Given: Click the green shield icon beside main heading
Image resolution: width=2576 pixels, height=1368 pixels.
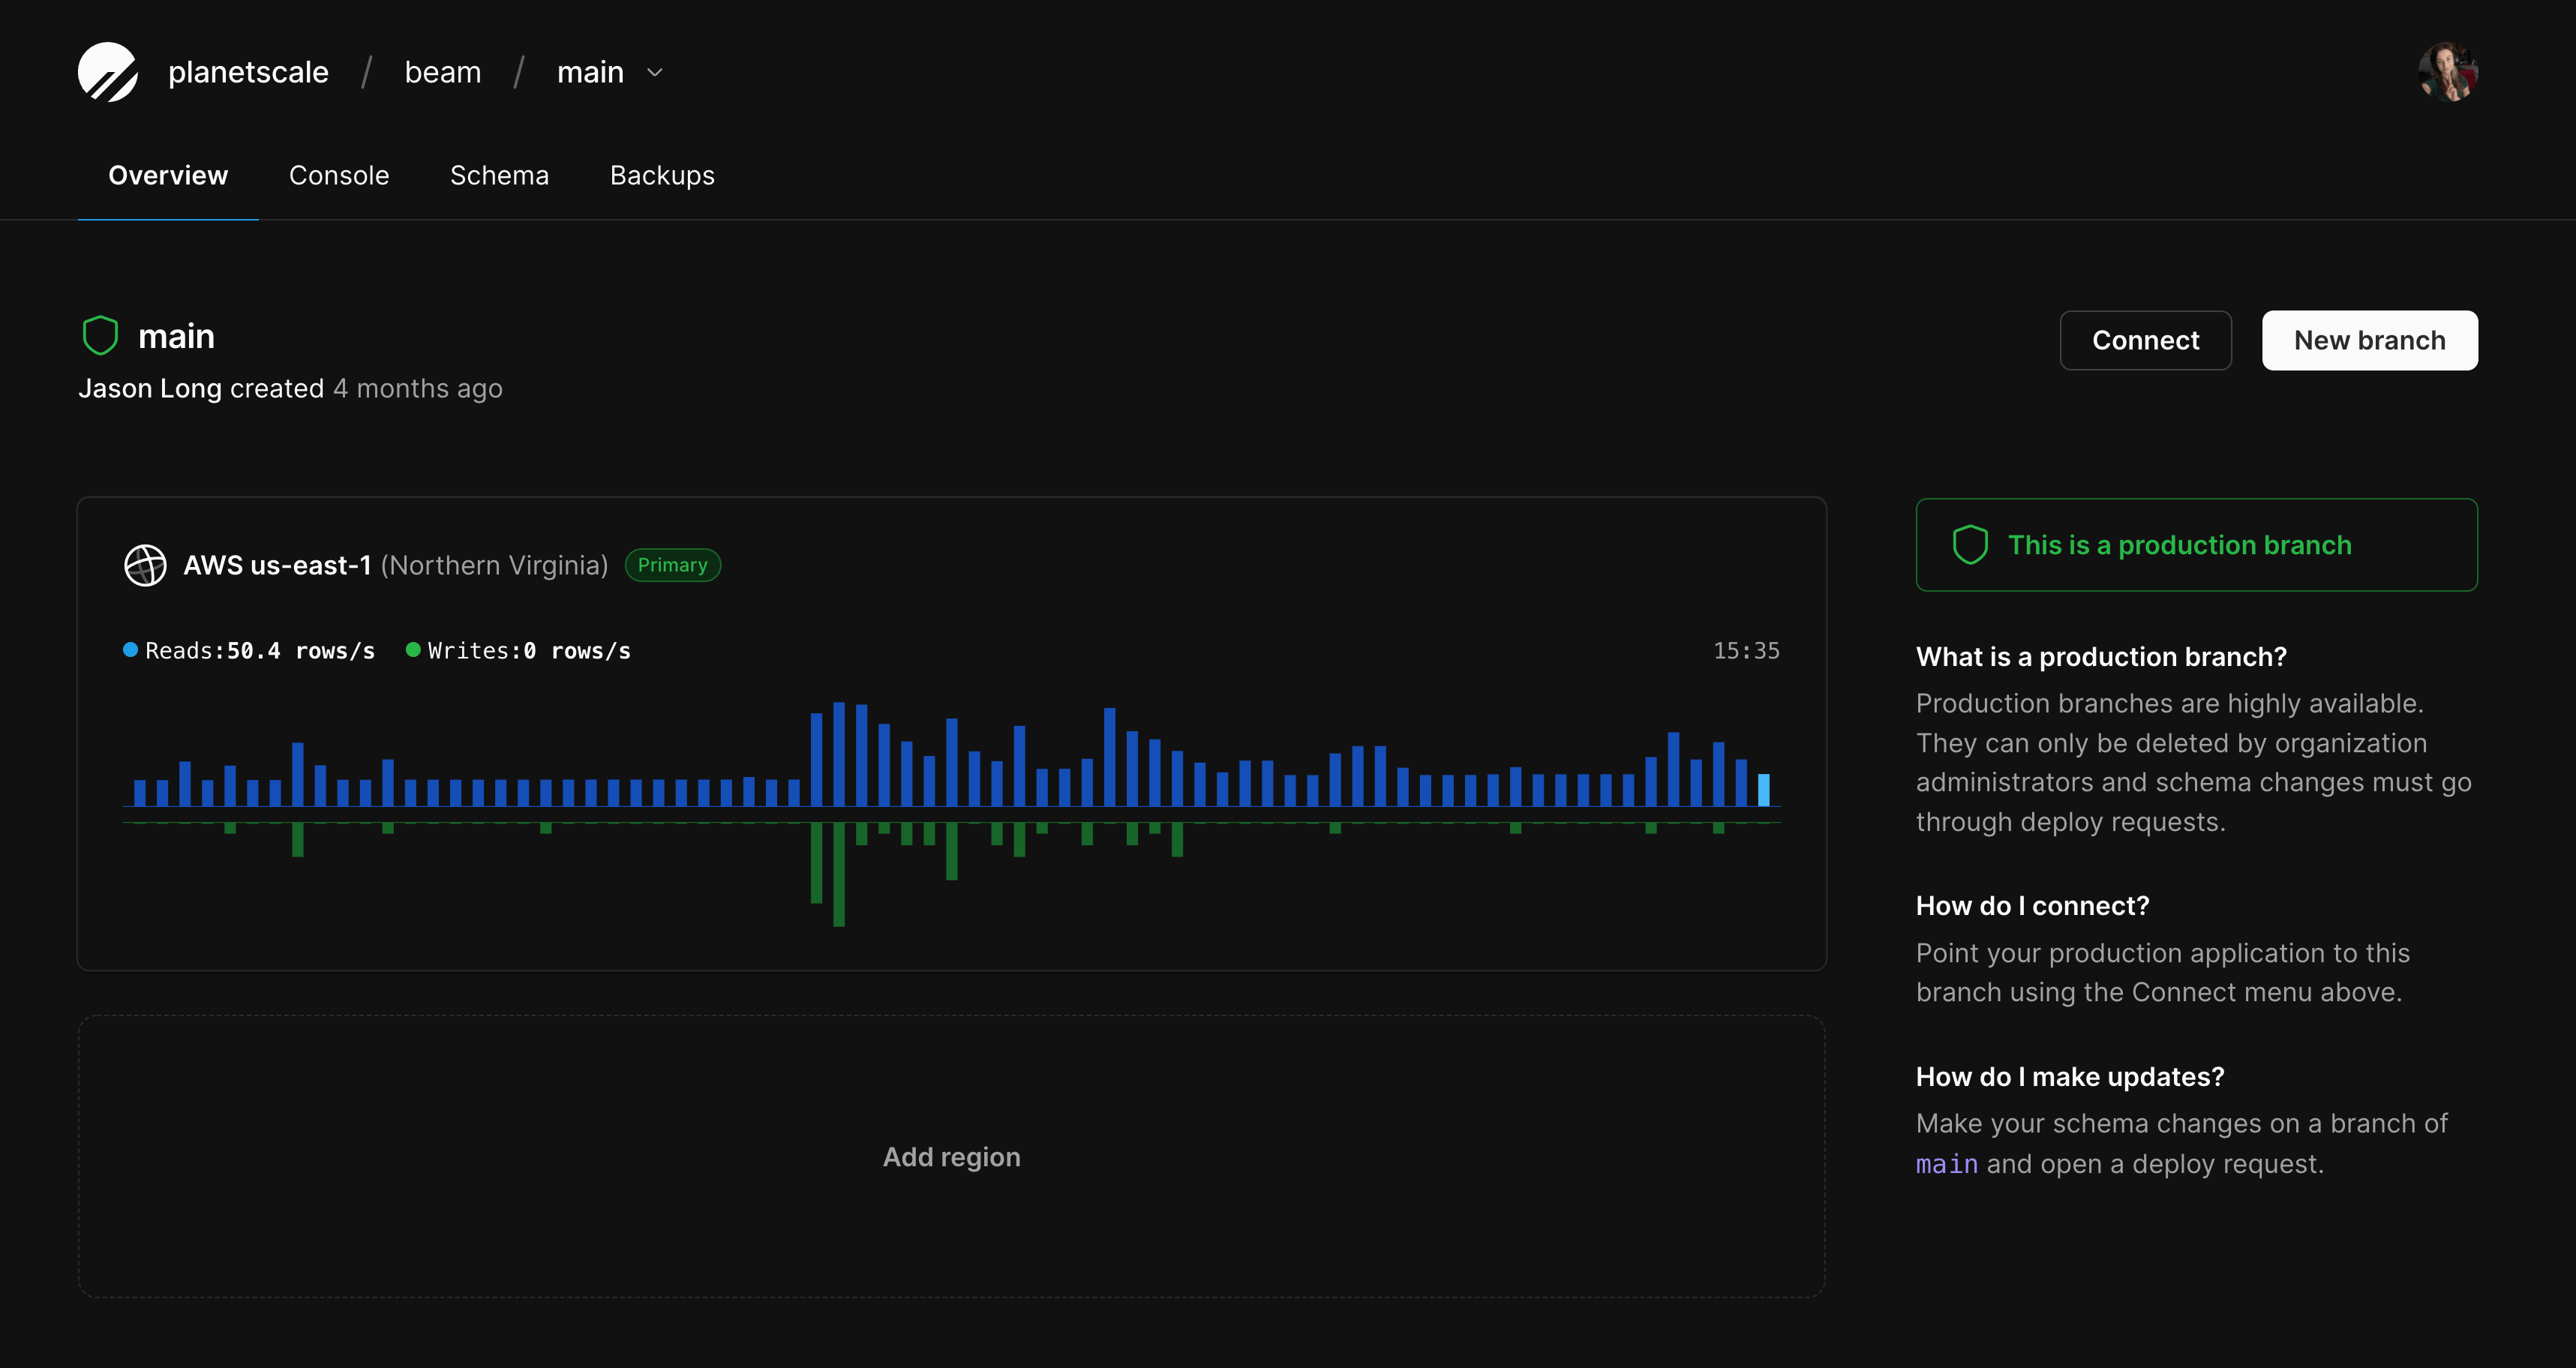Looking at the screenshot, I should click(x=100, y=336).
